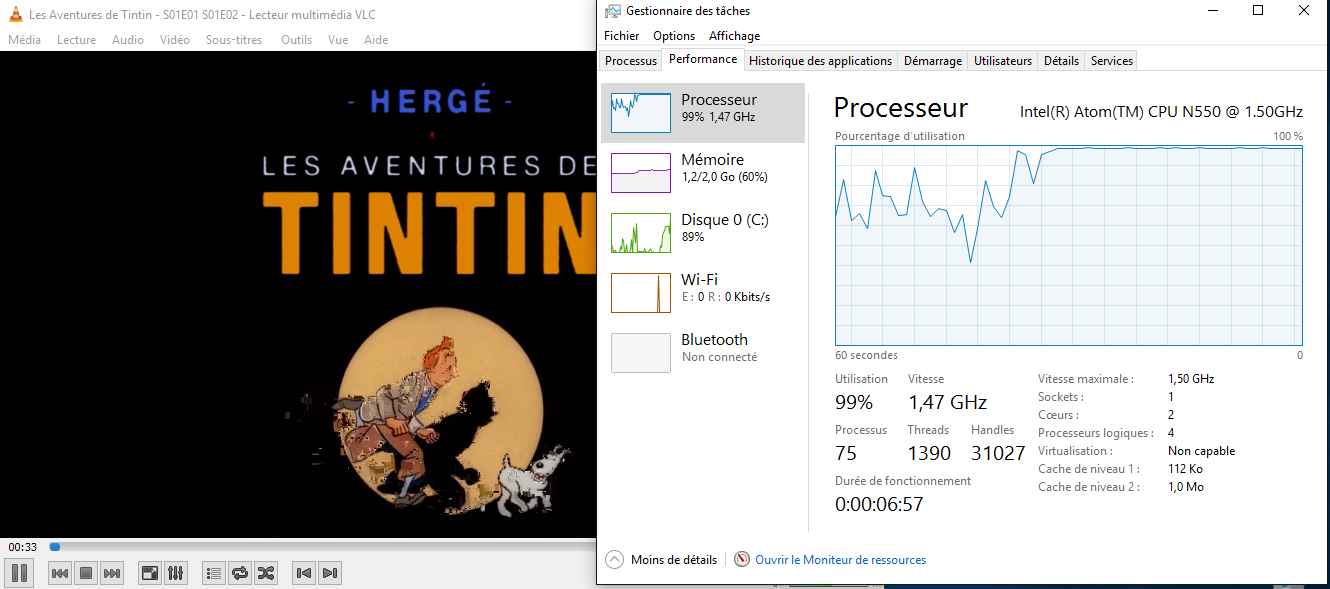Image resolution: width=1330 pixels, height=589 pixels.
Task: Click the Resource Monitor icon beside the link
Action: pyautogui.click(x=742, y=560)
